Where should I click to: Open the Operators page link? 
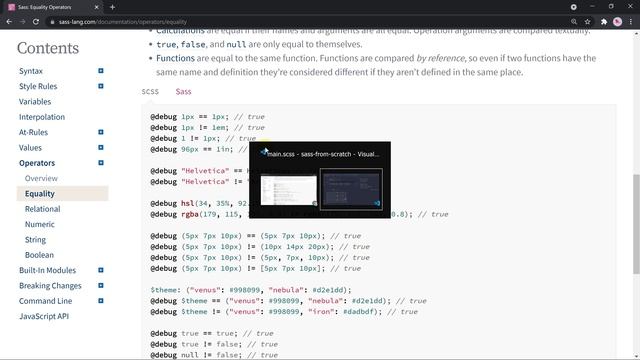37,163
